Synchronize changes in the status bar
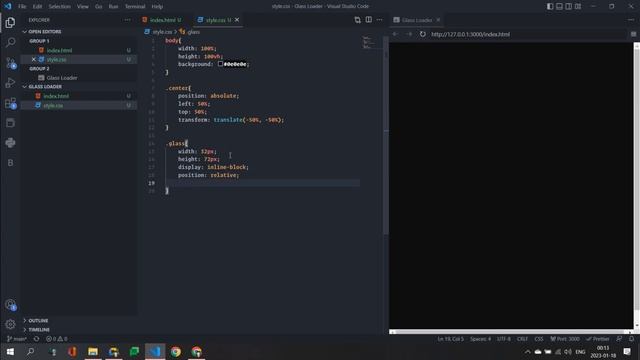640x360 pixels. [x=36, y=339]
